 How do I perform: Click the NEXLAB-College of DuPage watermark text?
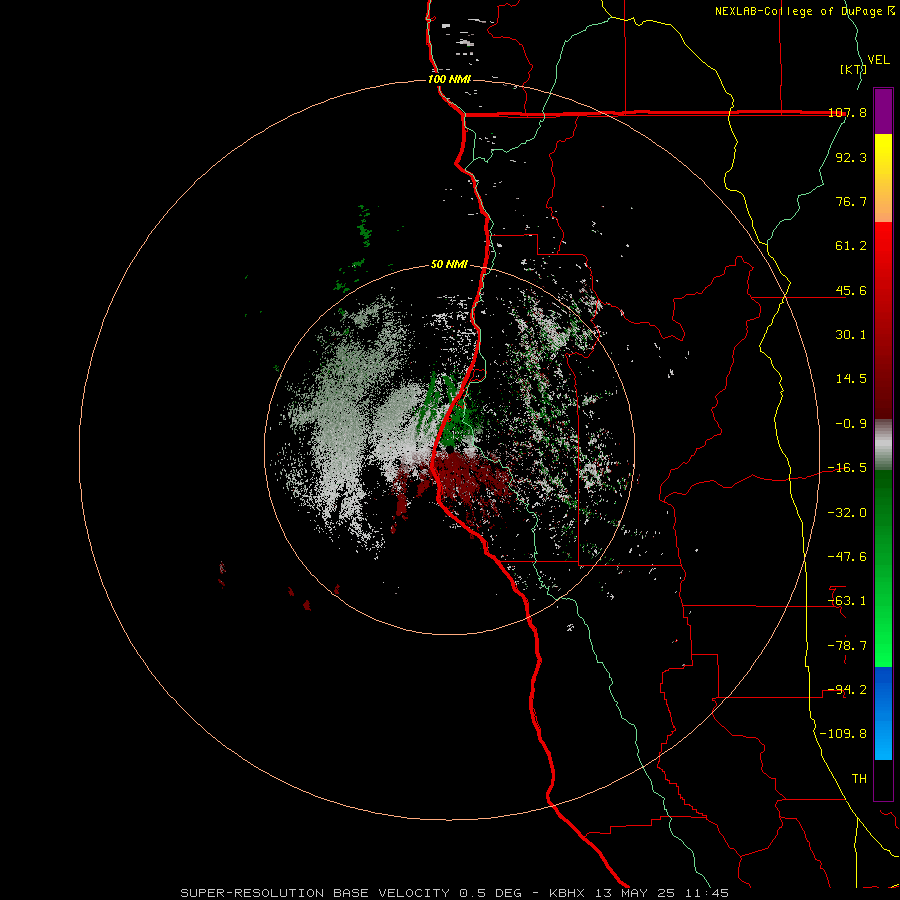pos(804,11)
